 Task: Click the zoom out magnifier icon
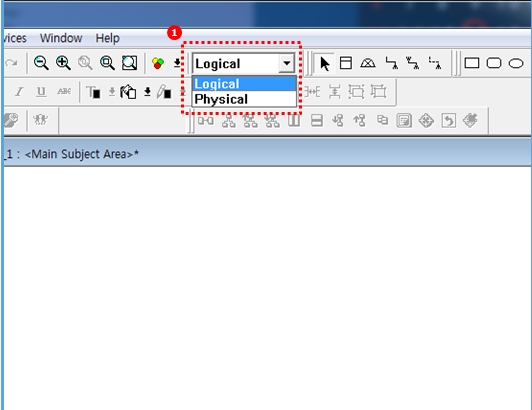coord(41,63)
